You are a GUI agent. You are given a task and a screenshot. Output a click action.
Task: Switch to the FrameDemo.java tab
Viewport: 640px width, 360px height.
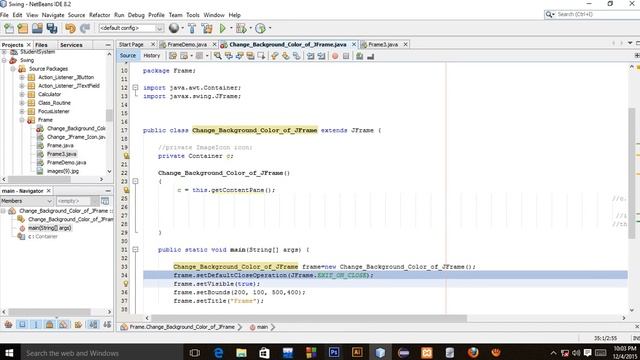(x=187, y=44)
